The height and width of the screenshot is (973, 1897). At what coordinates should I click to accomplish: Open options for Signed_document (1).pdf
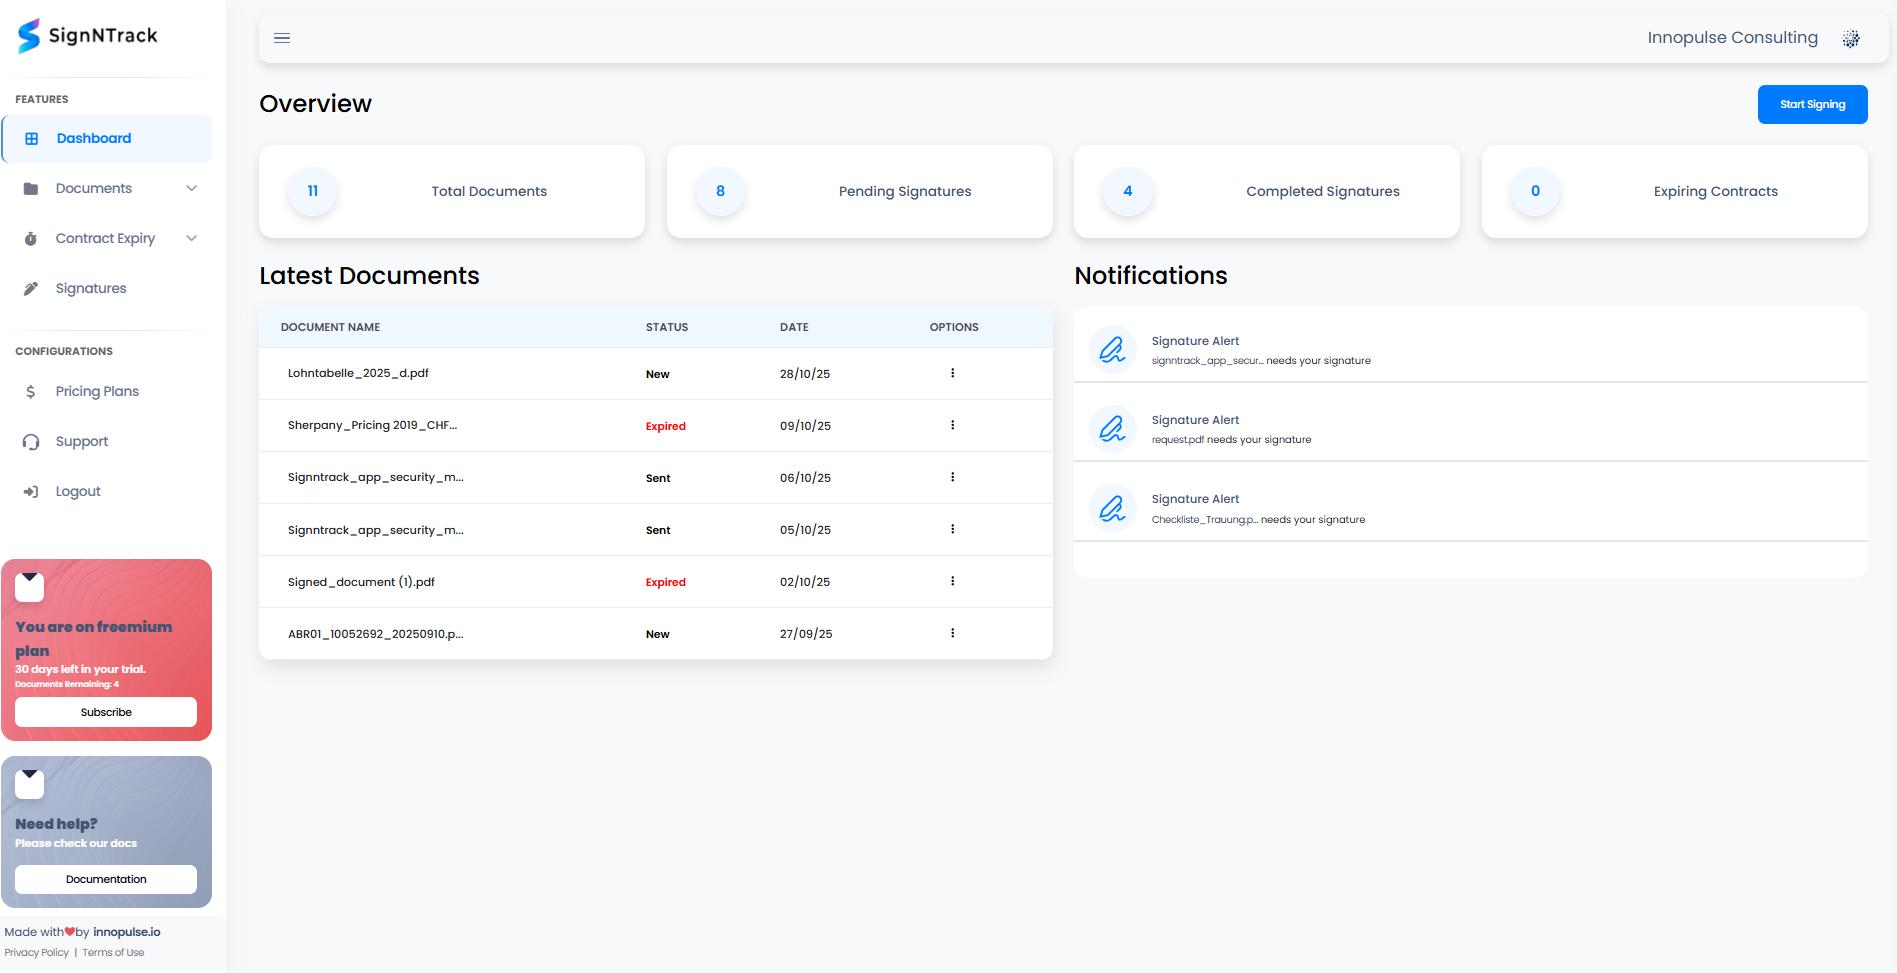952,581
